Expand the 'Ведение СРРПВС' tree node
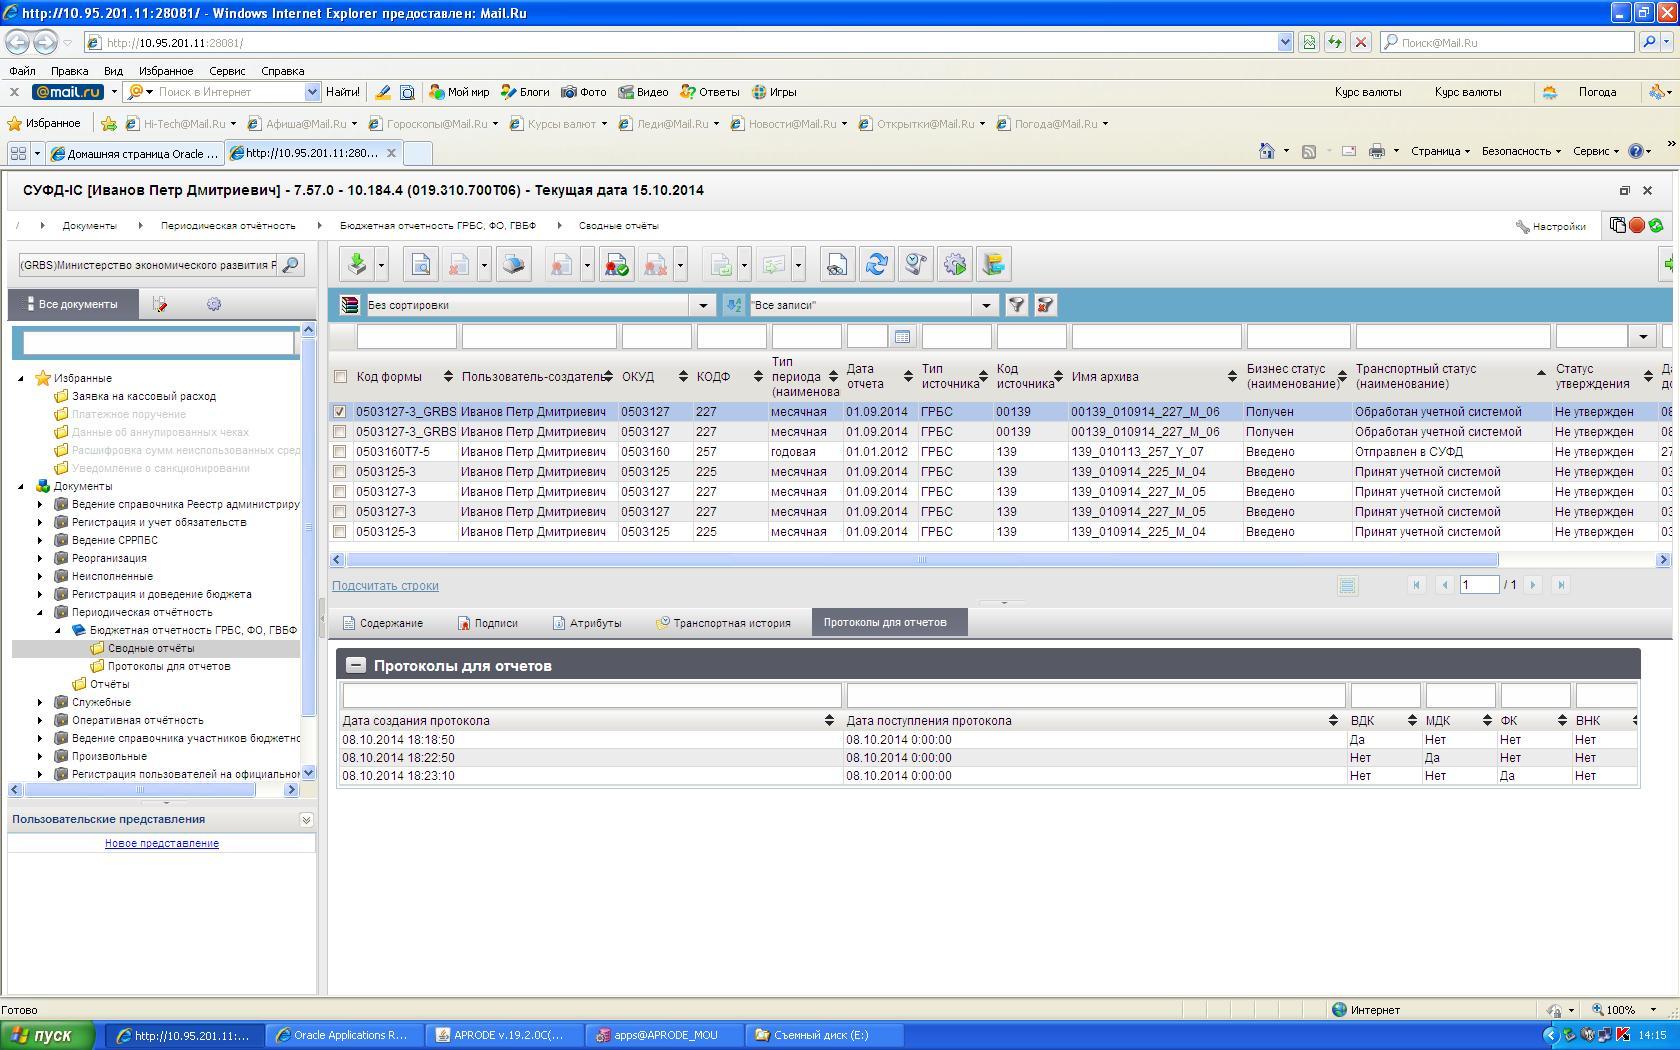Image resolution: width=1680 pixels, height=1050 pixels. [x=40, y=540]
